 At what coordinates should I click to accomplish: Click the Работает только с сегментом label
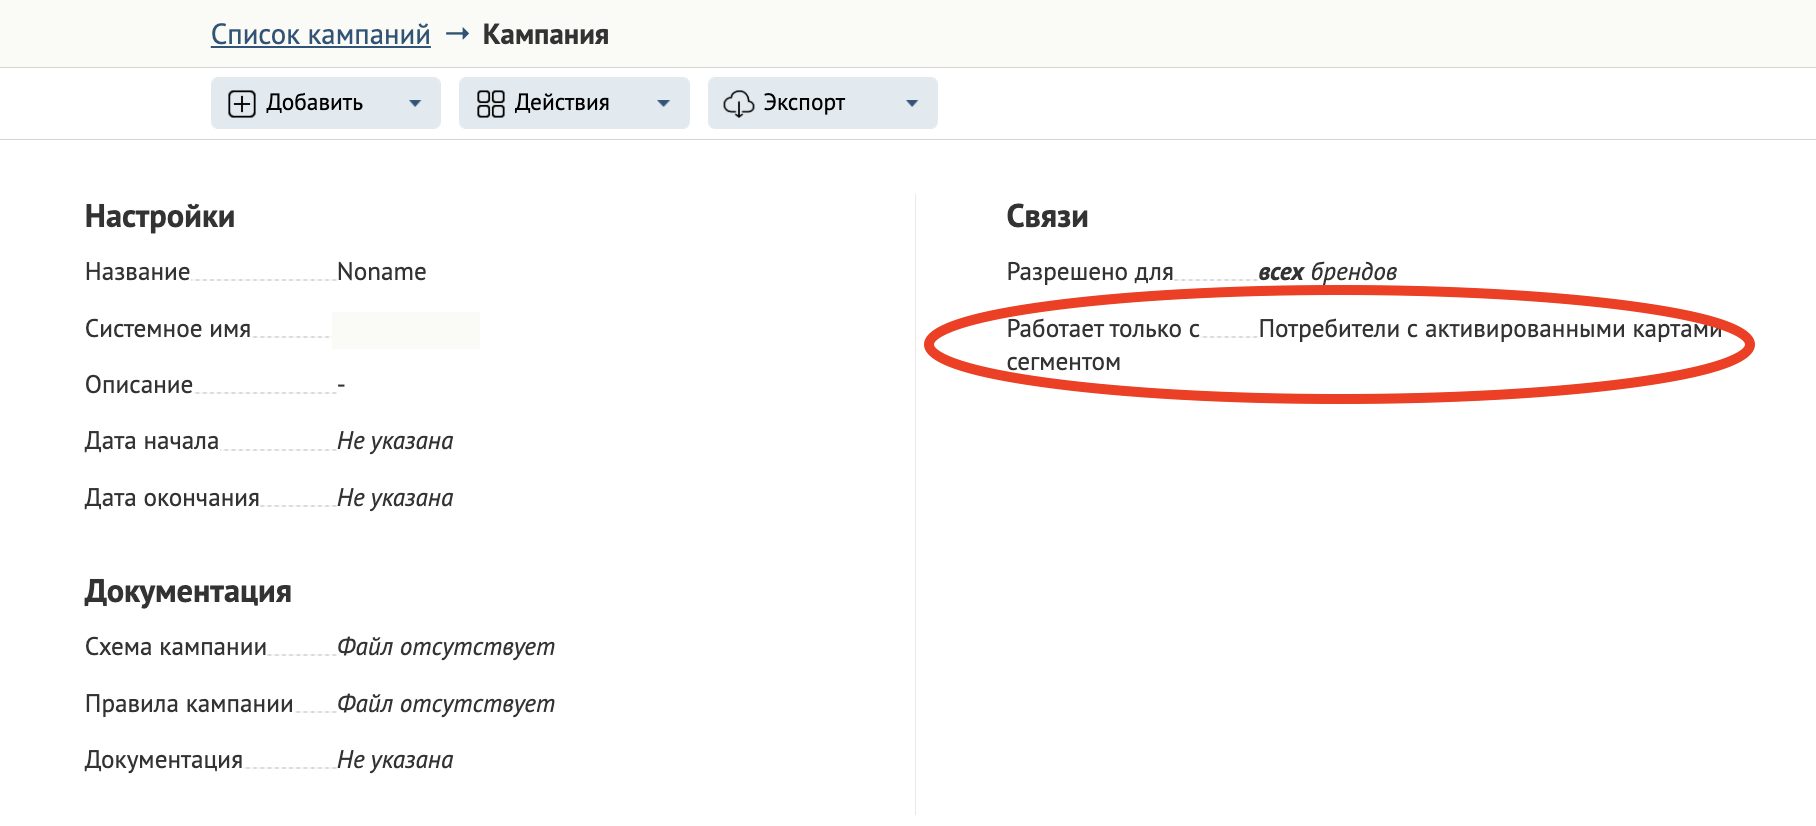1103,345
